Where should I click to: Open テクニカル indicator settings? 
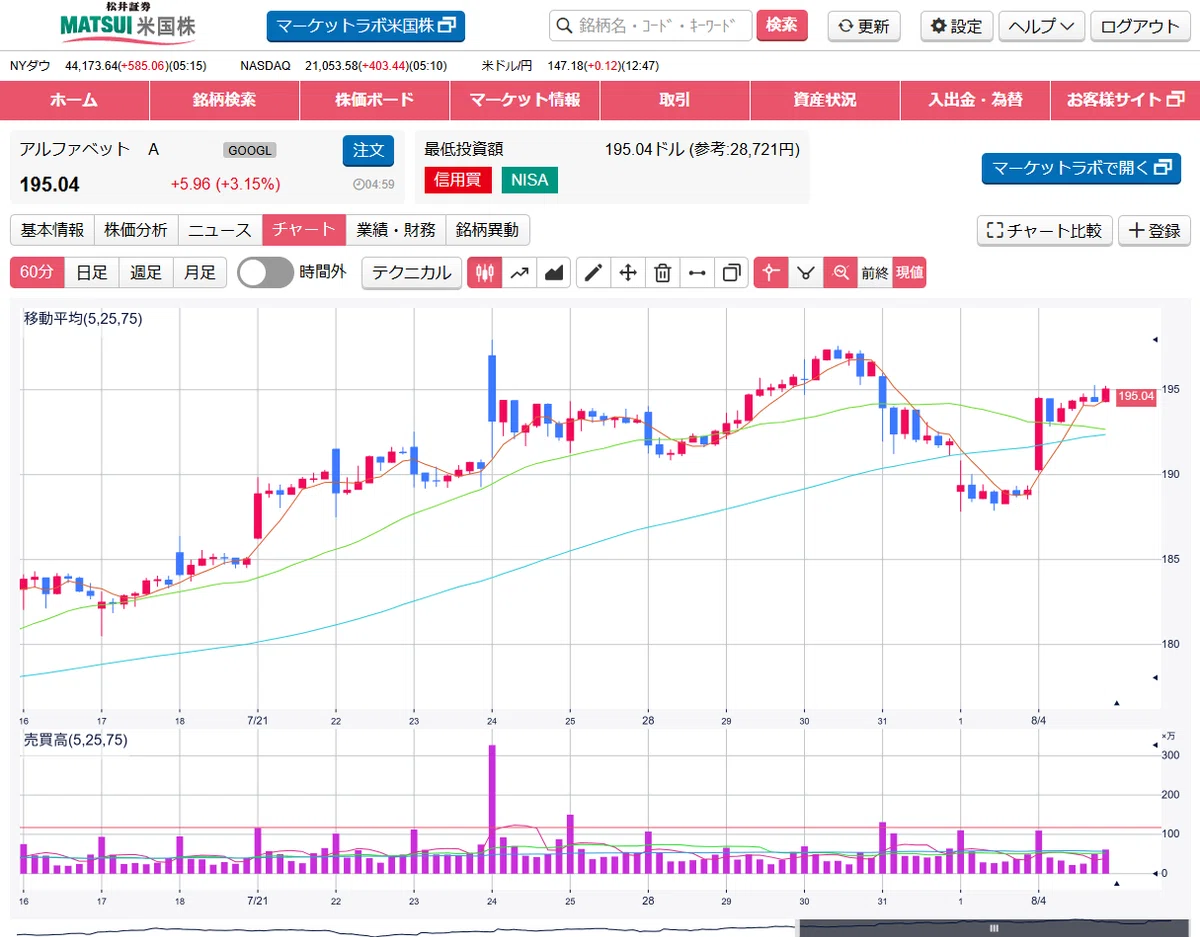point(412,272)
